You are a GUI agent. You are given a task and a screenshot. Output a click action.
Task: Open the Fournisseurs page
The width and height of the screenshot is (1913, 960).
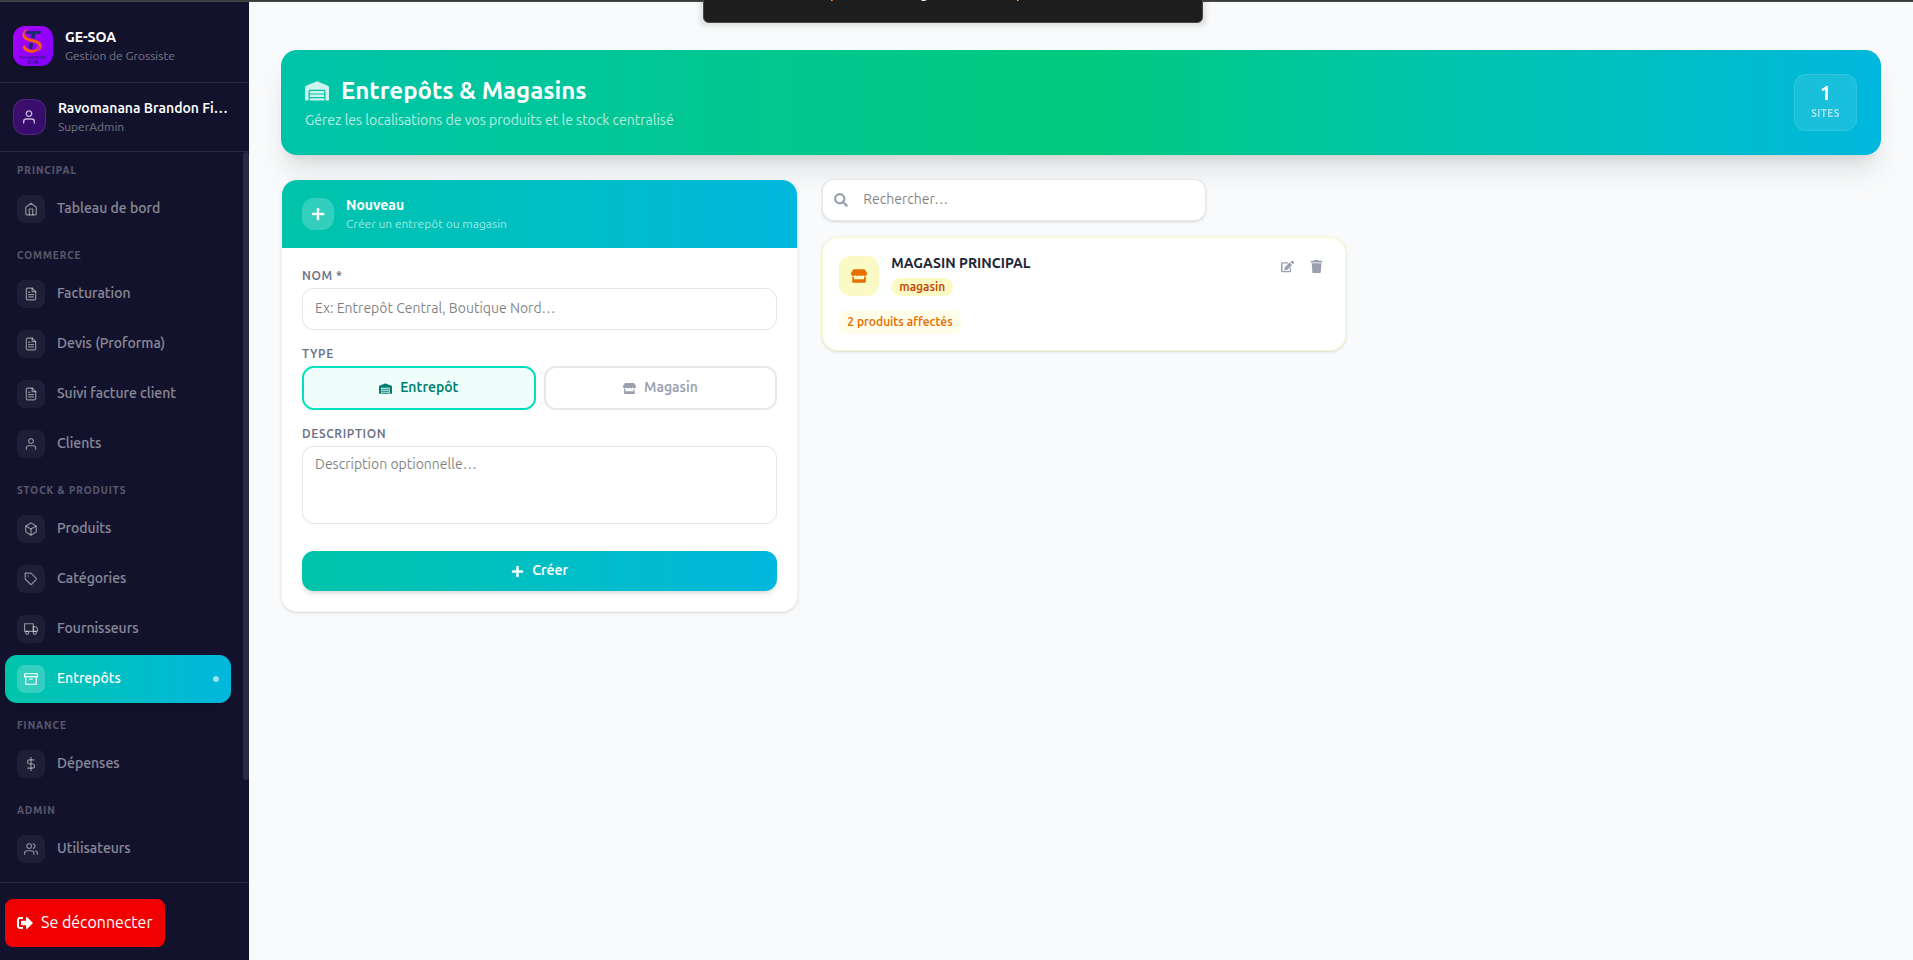[x=118, y=629]
